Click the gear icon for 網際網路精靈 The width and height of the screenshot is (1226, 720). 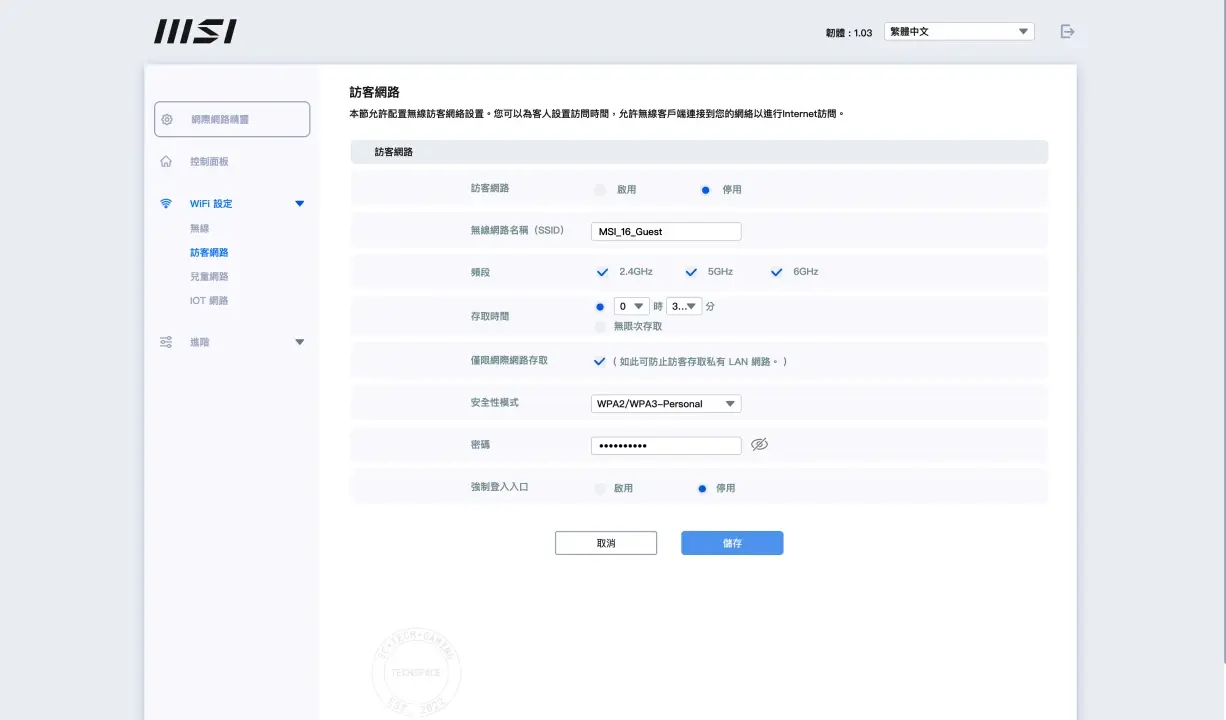click(167, 119)
